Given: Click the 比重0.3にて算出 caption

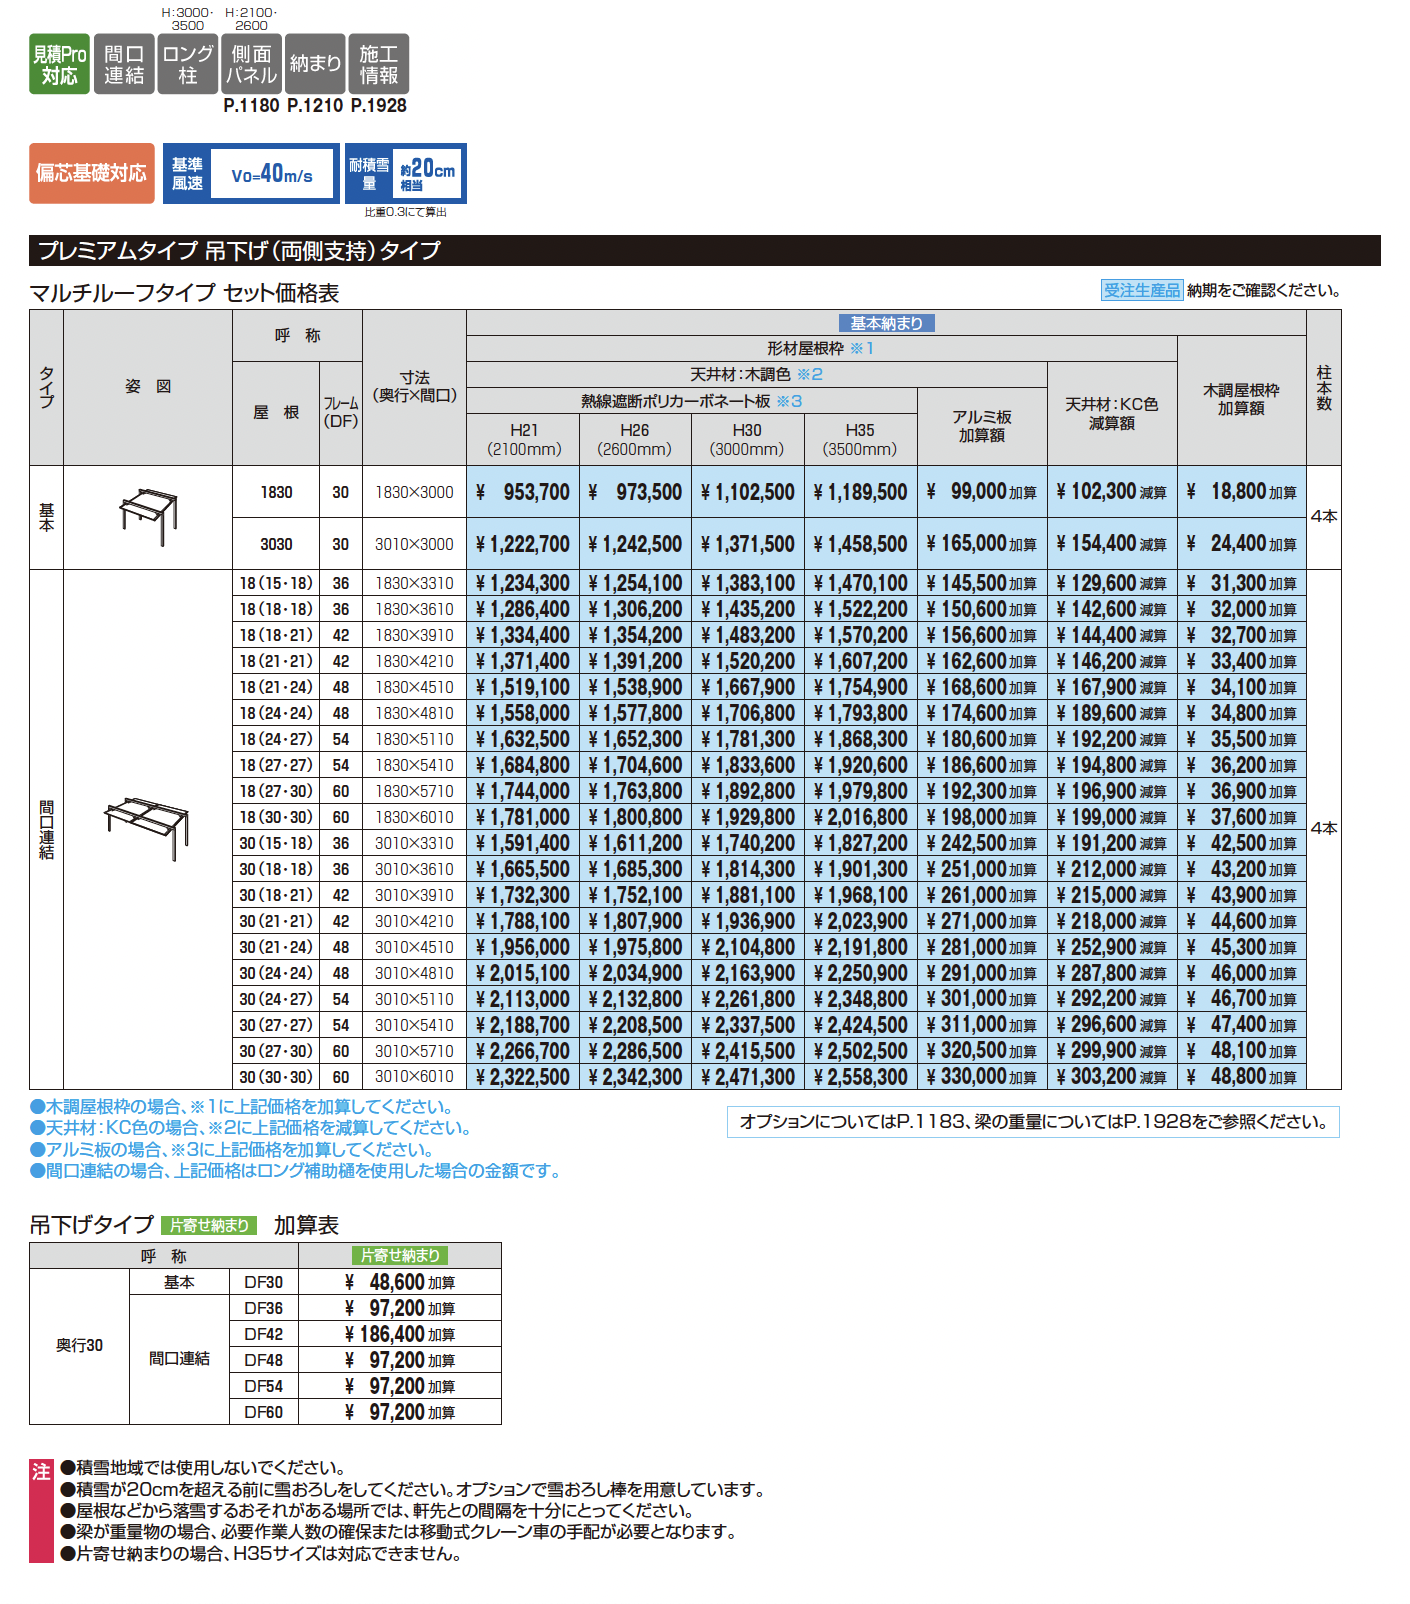Looking at the screenshot, I should 406,212.
